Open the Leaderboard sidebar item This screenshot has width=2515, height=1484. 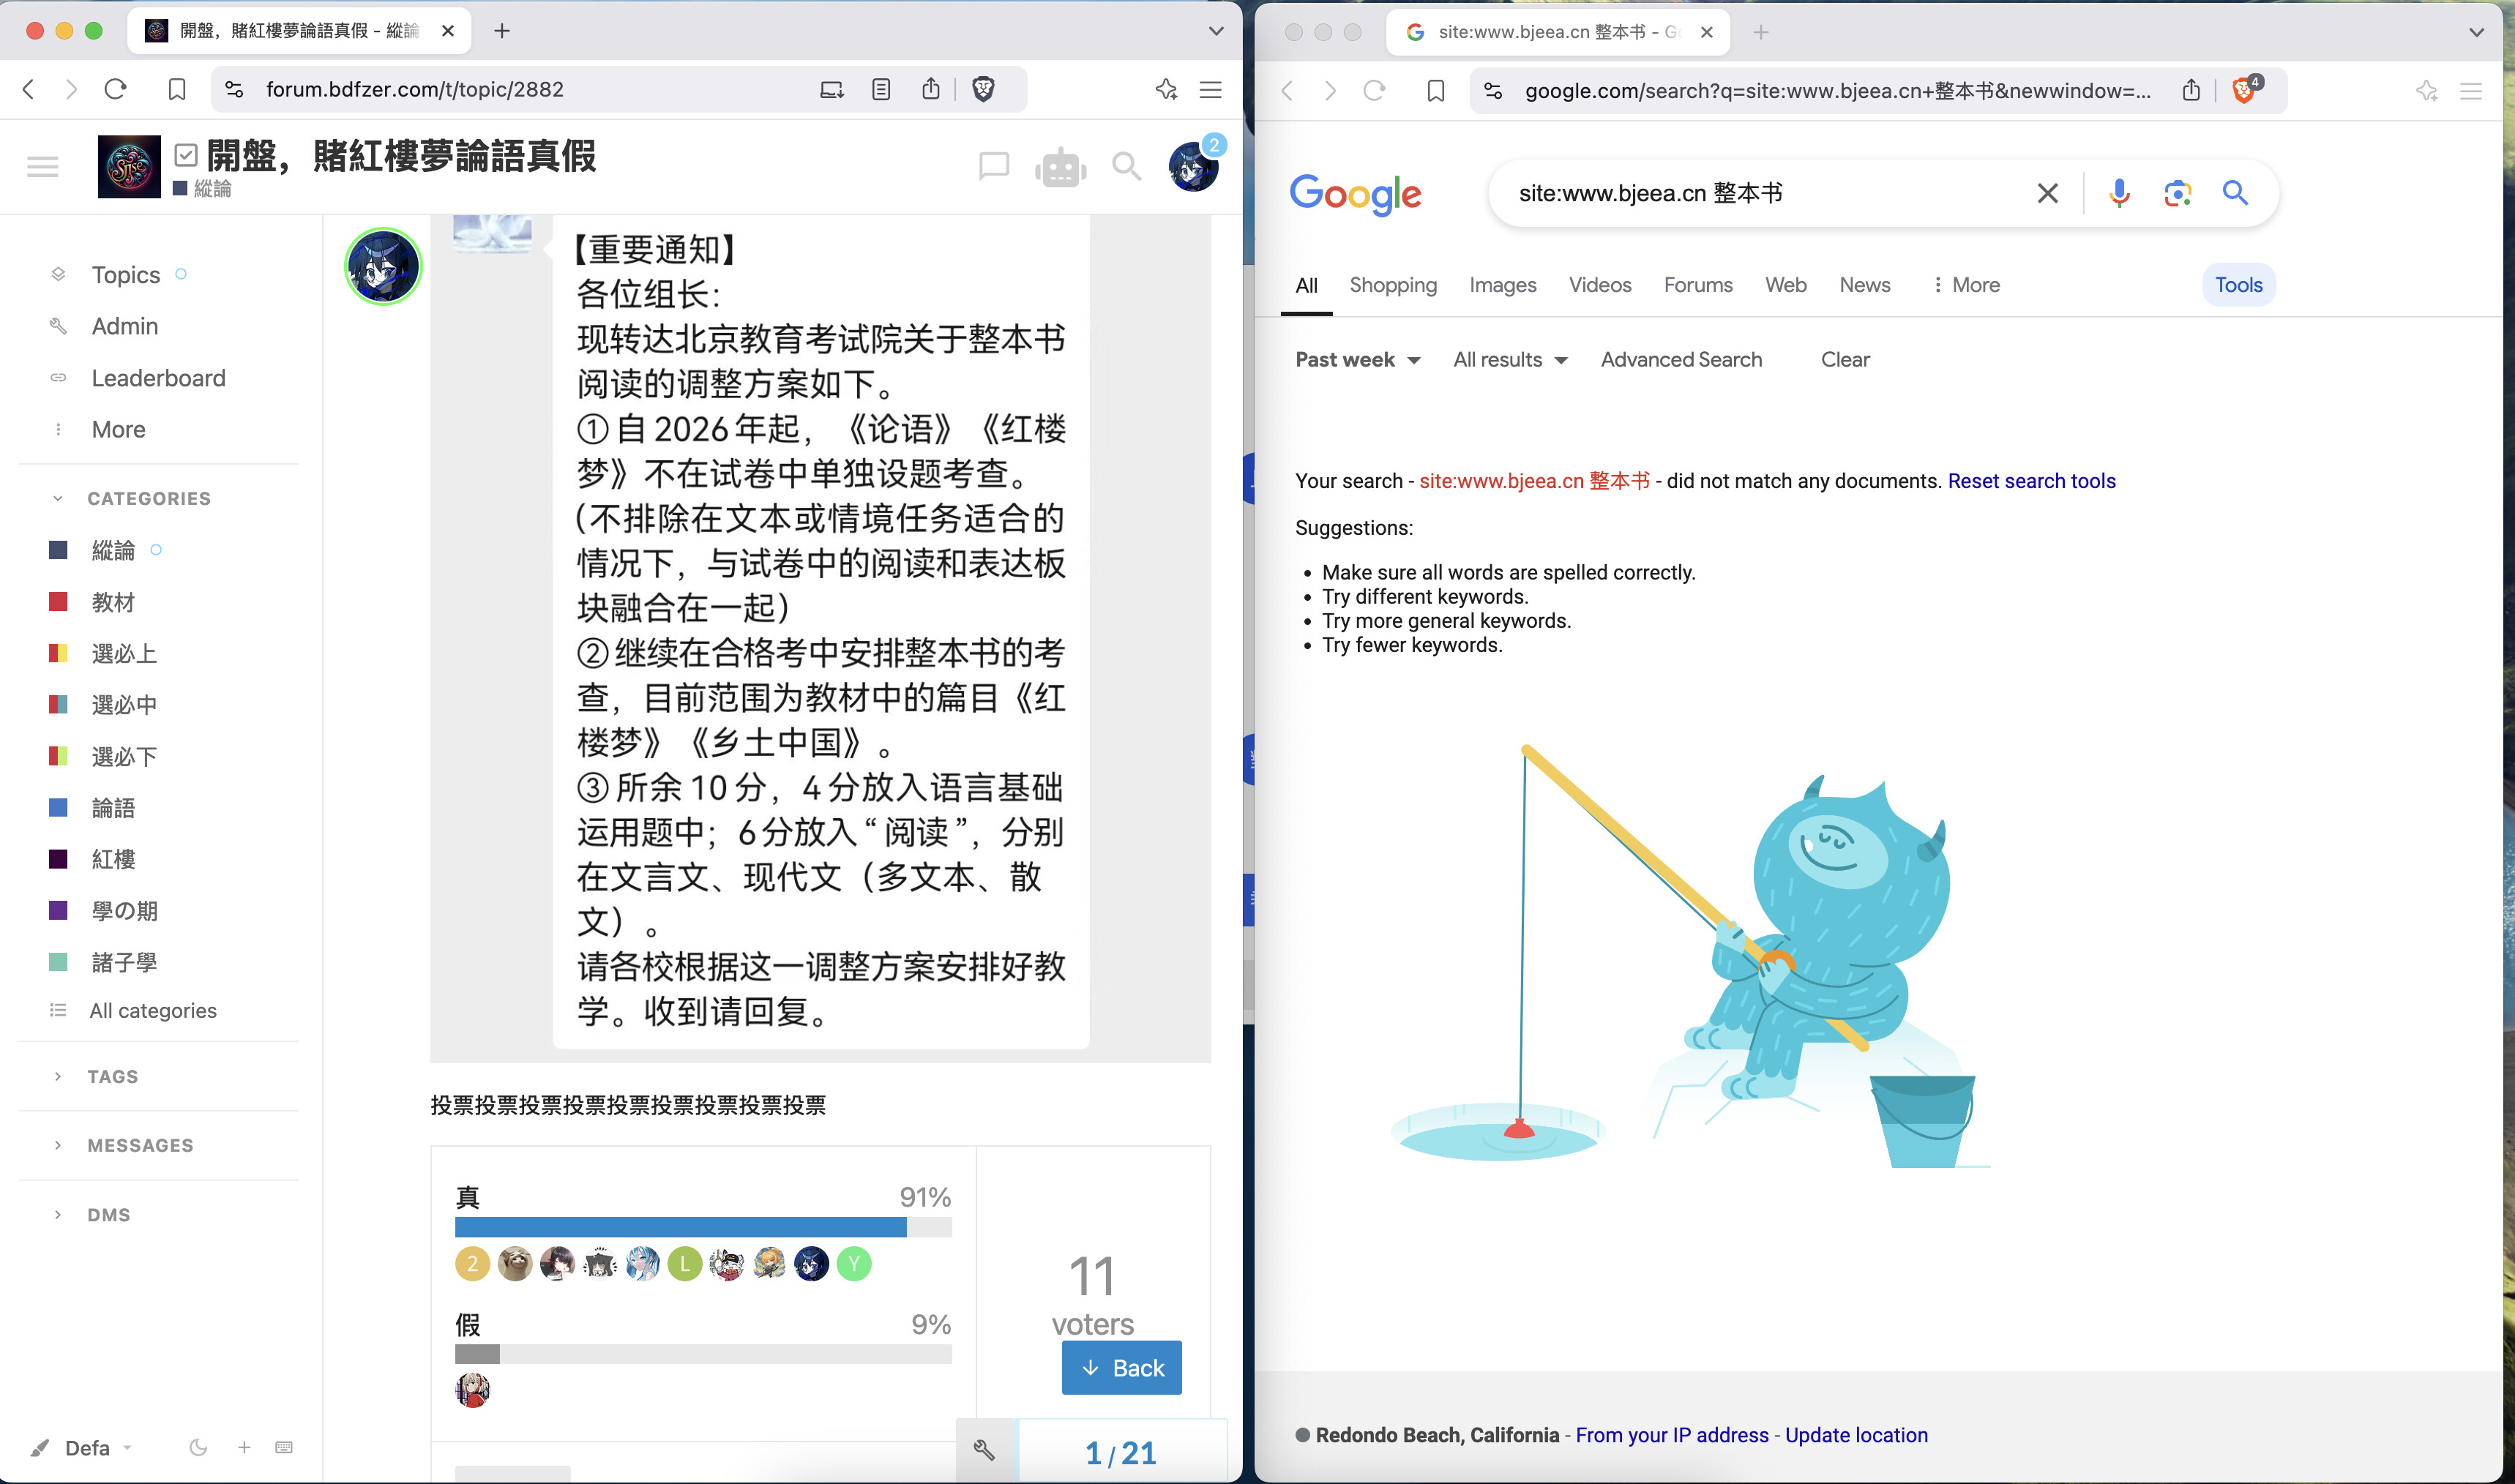(x=158, y=378)
